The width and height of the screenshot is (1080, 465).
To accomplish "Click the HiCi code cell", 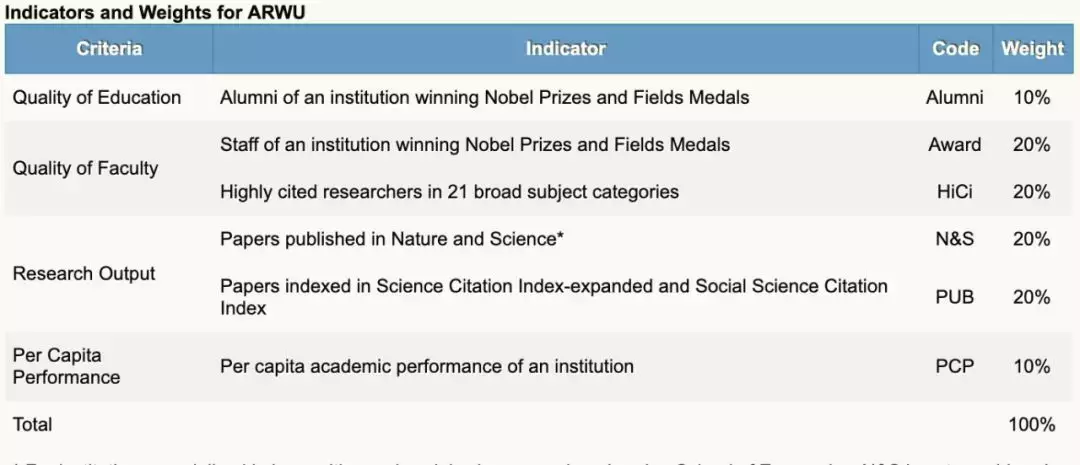I will coord(955,192).
